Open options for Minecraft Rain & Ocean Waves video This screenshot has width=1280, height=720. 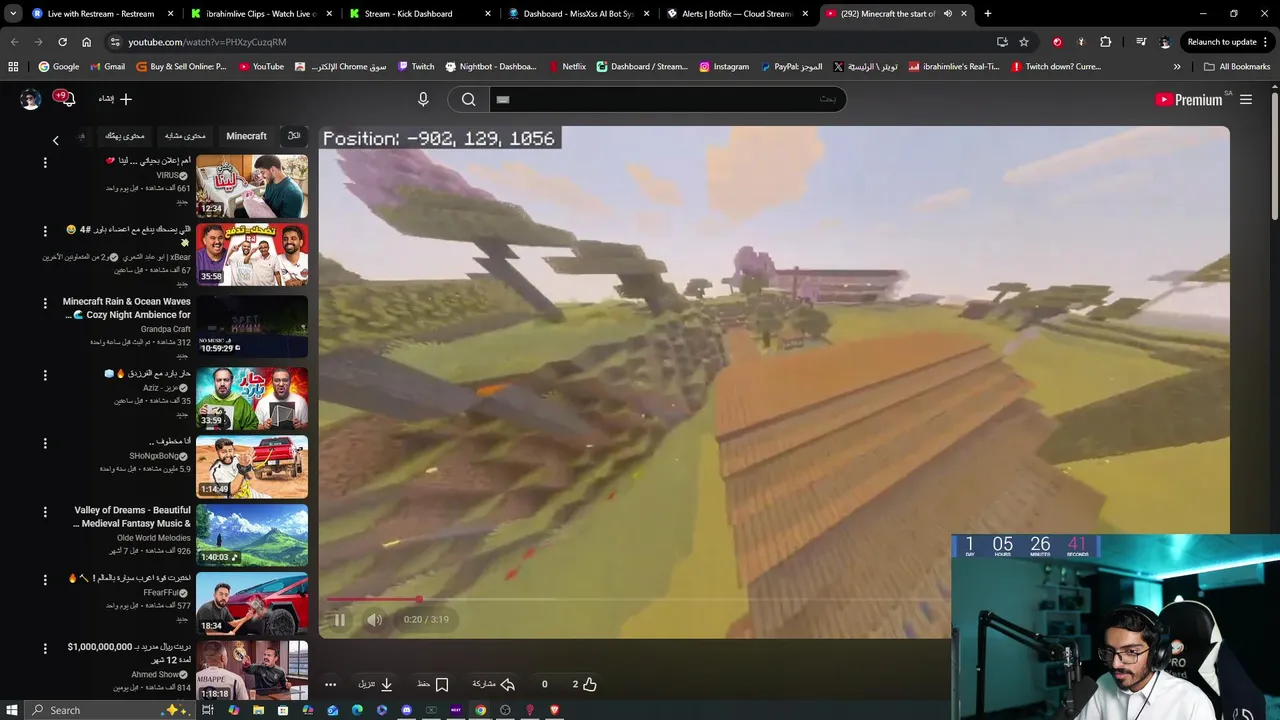point(45,303)
